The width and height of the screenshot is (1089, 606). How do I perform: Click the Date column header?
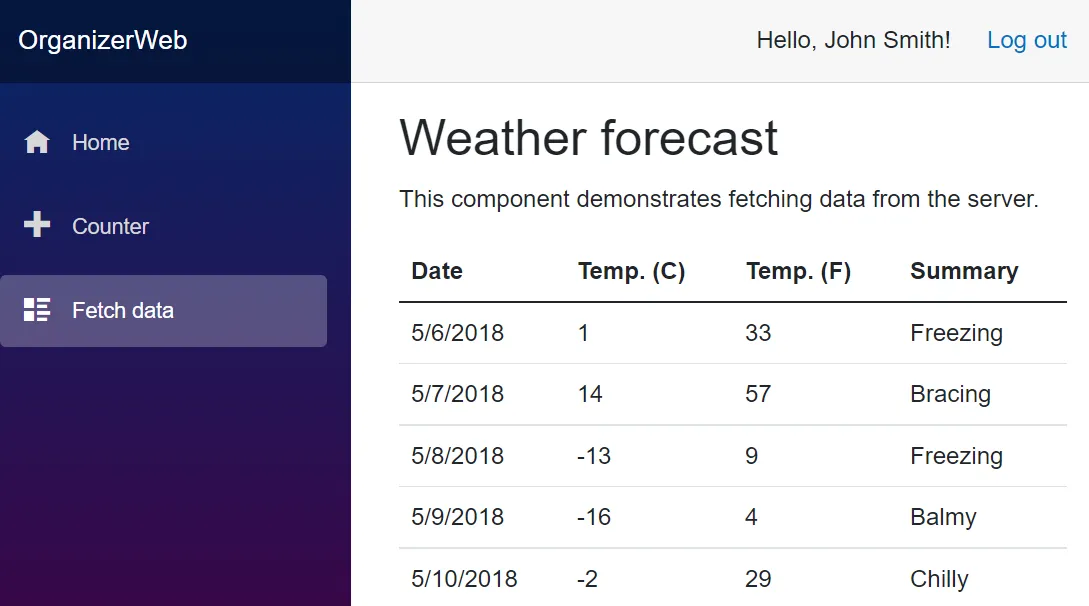click(437, 271)
